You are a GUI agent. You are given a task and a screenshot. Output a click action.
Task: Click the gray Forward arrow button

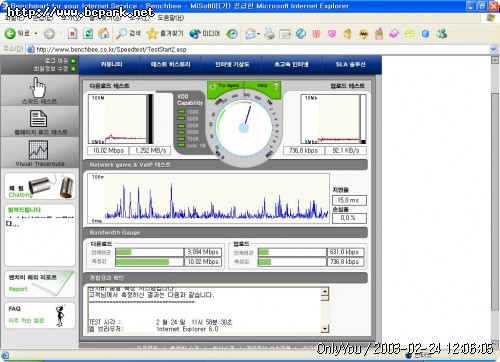click(49, 33)
